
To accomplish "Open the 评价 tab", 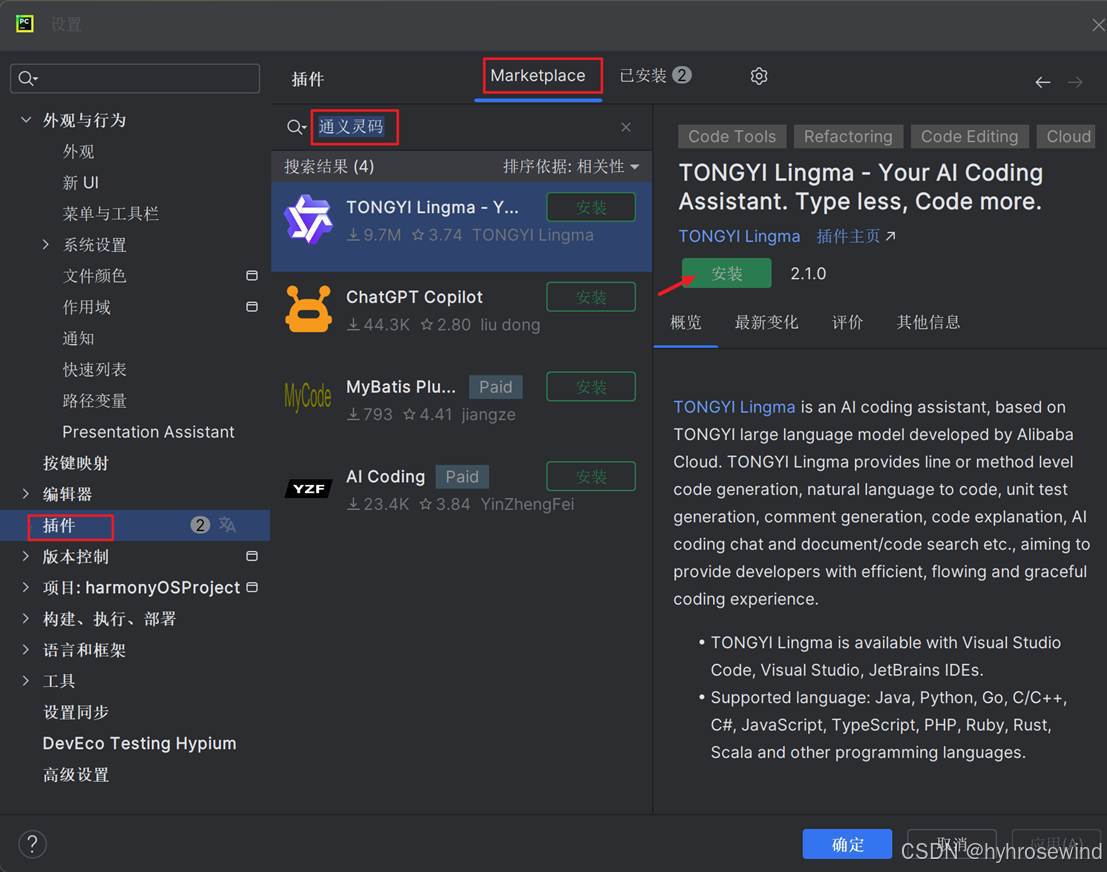I will click(847, 323).
